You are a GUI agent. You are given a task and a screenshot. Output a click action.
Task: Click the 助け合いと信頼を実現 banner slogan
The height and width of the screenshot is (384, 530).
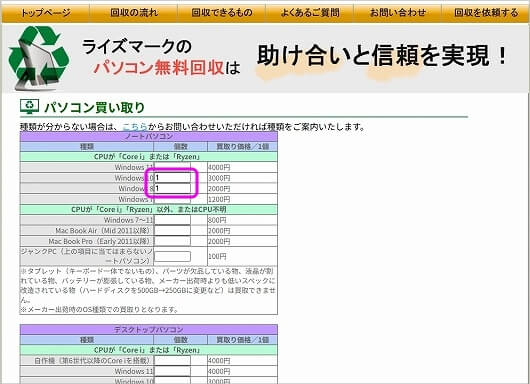382,56
